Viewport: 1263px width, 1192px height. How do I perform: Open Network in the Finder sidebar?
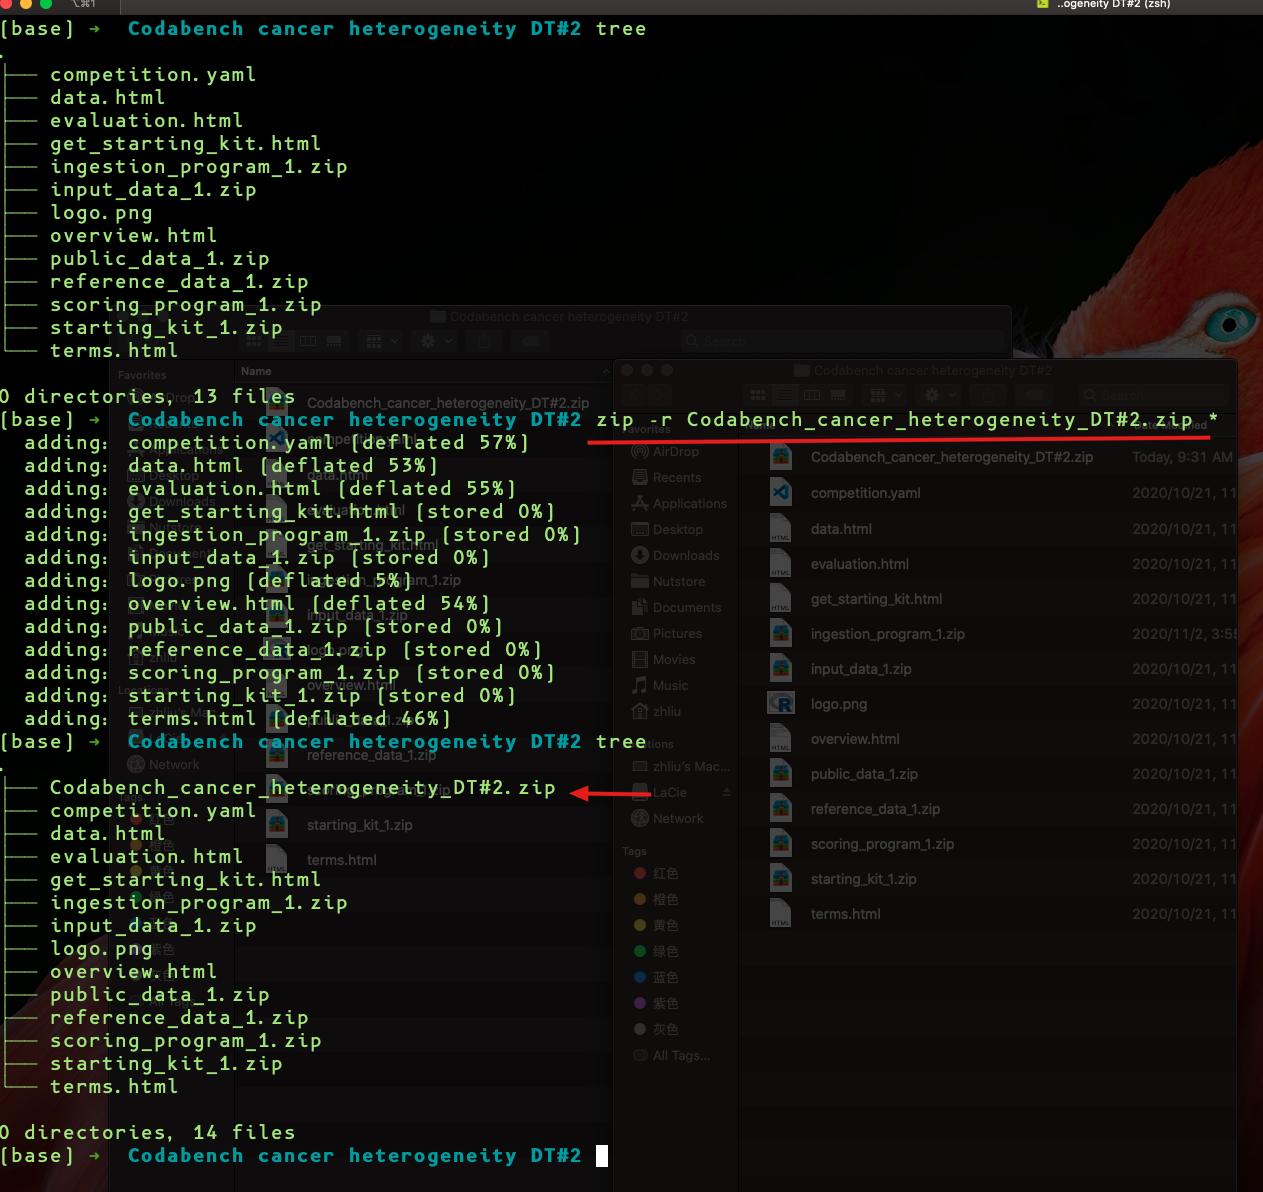coord(677,818)
